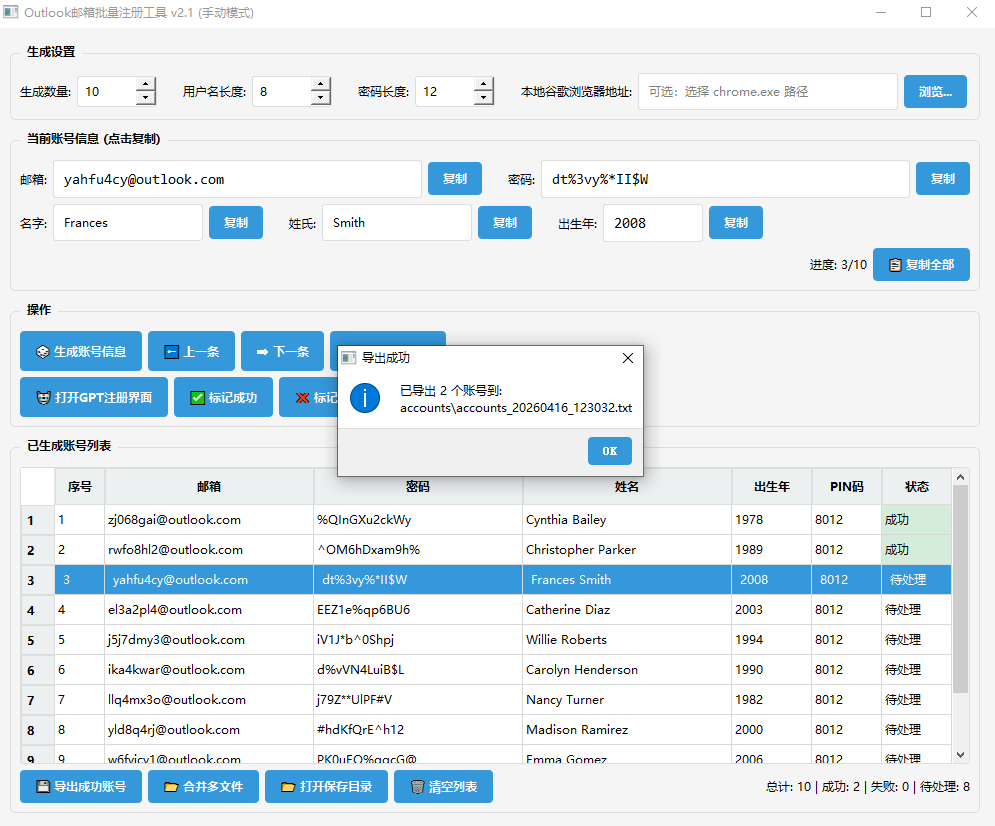This screenshot has width=995, height=826.
Task: Increase 生成数量 using its up stepper arrow
Action: [147, 84]
